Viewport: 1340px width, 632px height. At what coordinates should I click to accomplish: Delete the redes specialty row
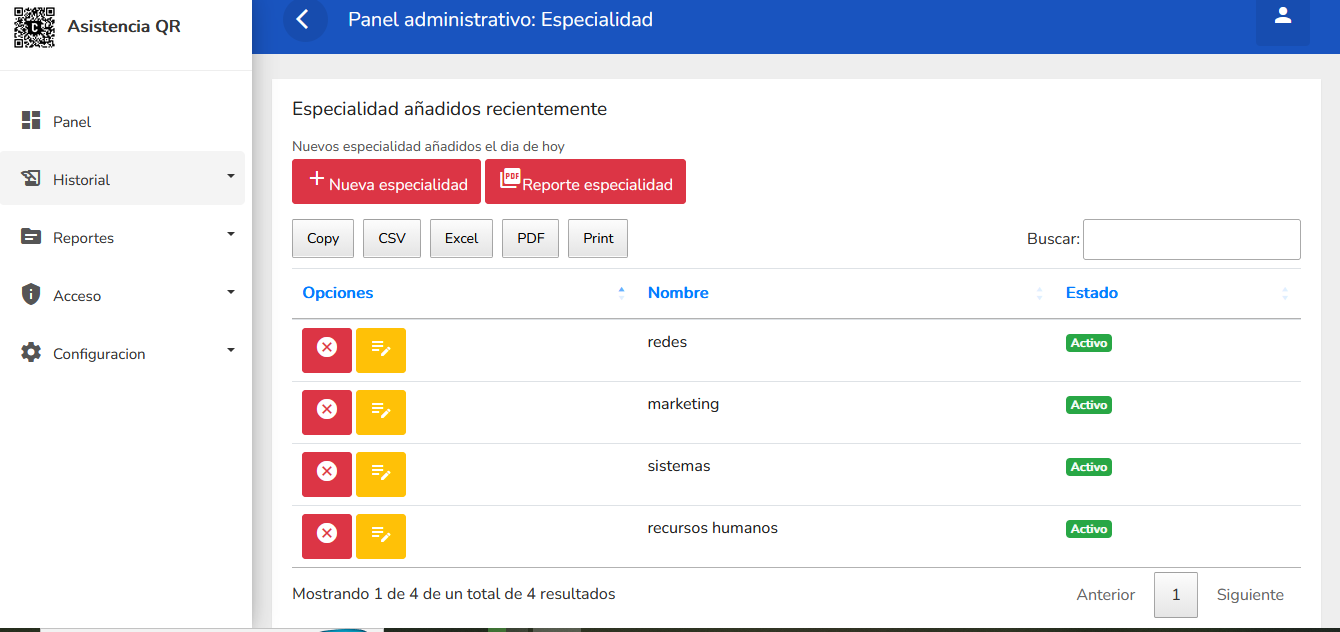(x=327, y=349)
